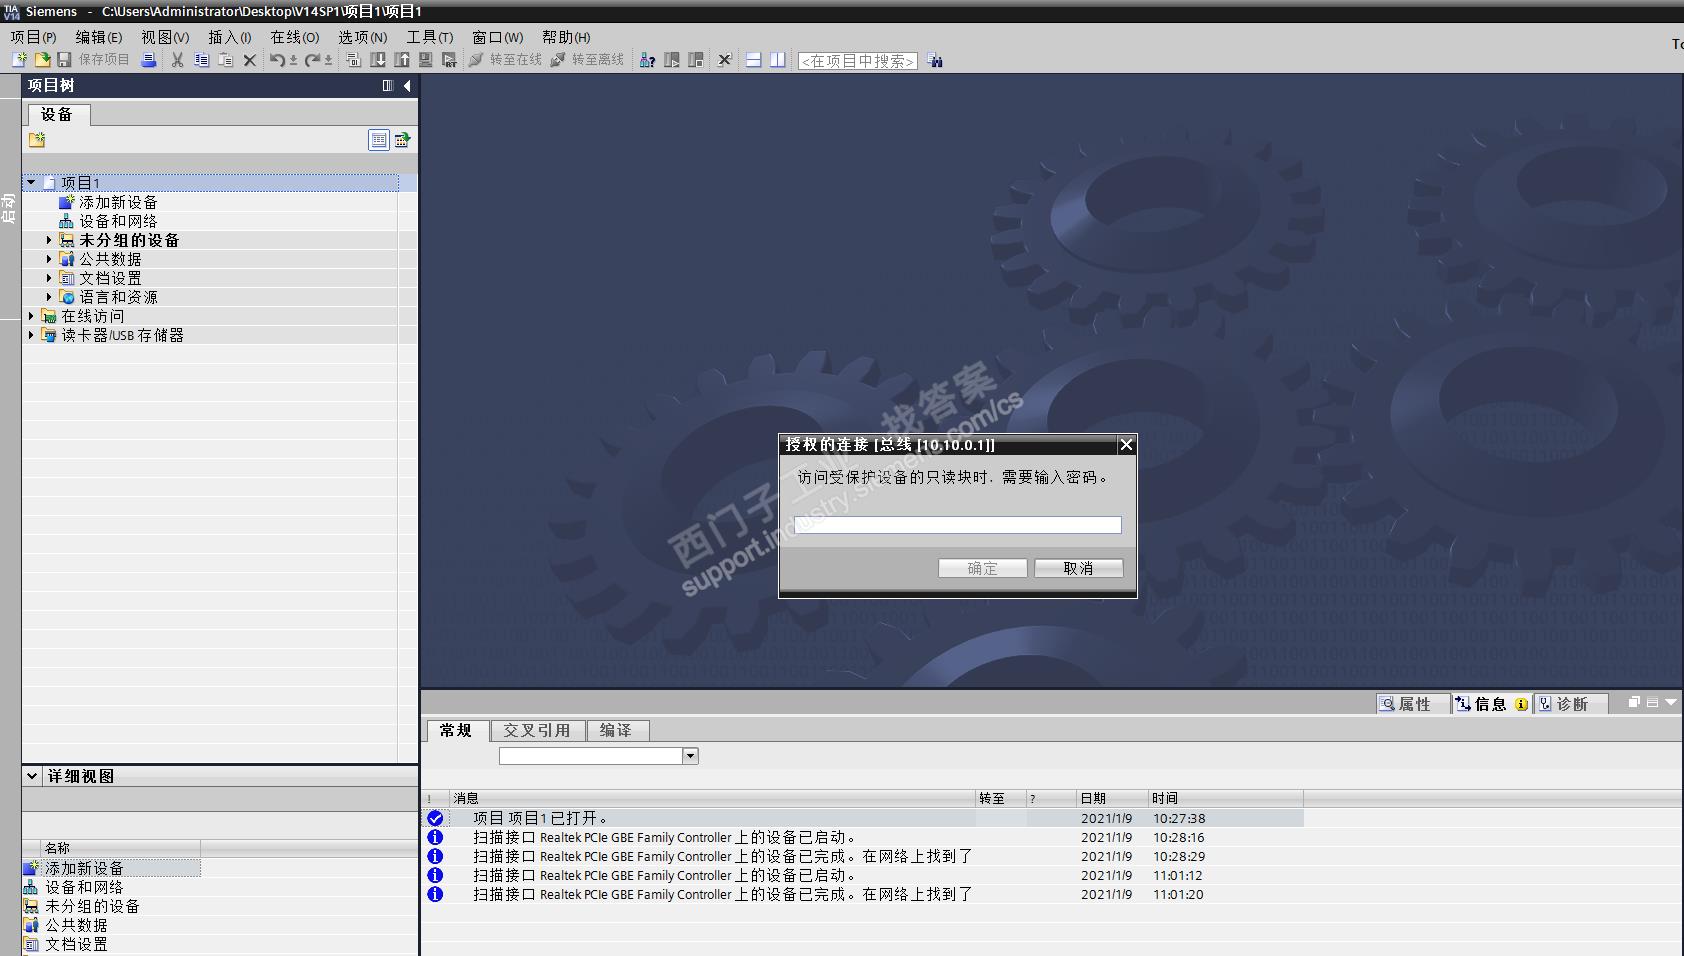Open the 插入(I) menu

[x=230, y=37]
